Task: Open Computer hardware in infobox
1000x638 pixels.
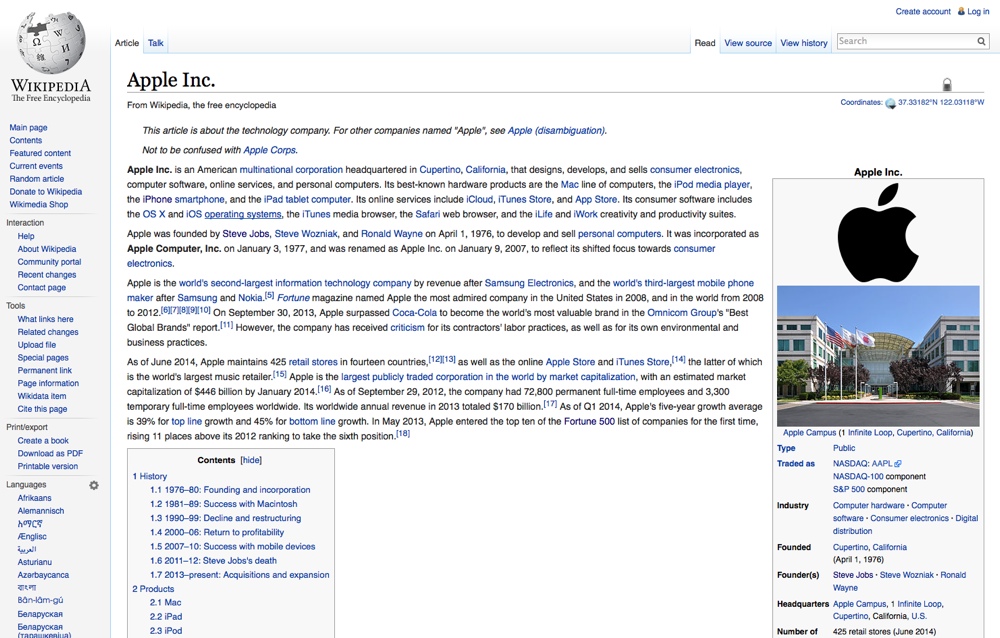Action: 869,505
